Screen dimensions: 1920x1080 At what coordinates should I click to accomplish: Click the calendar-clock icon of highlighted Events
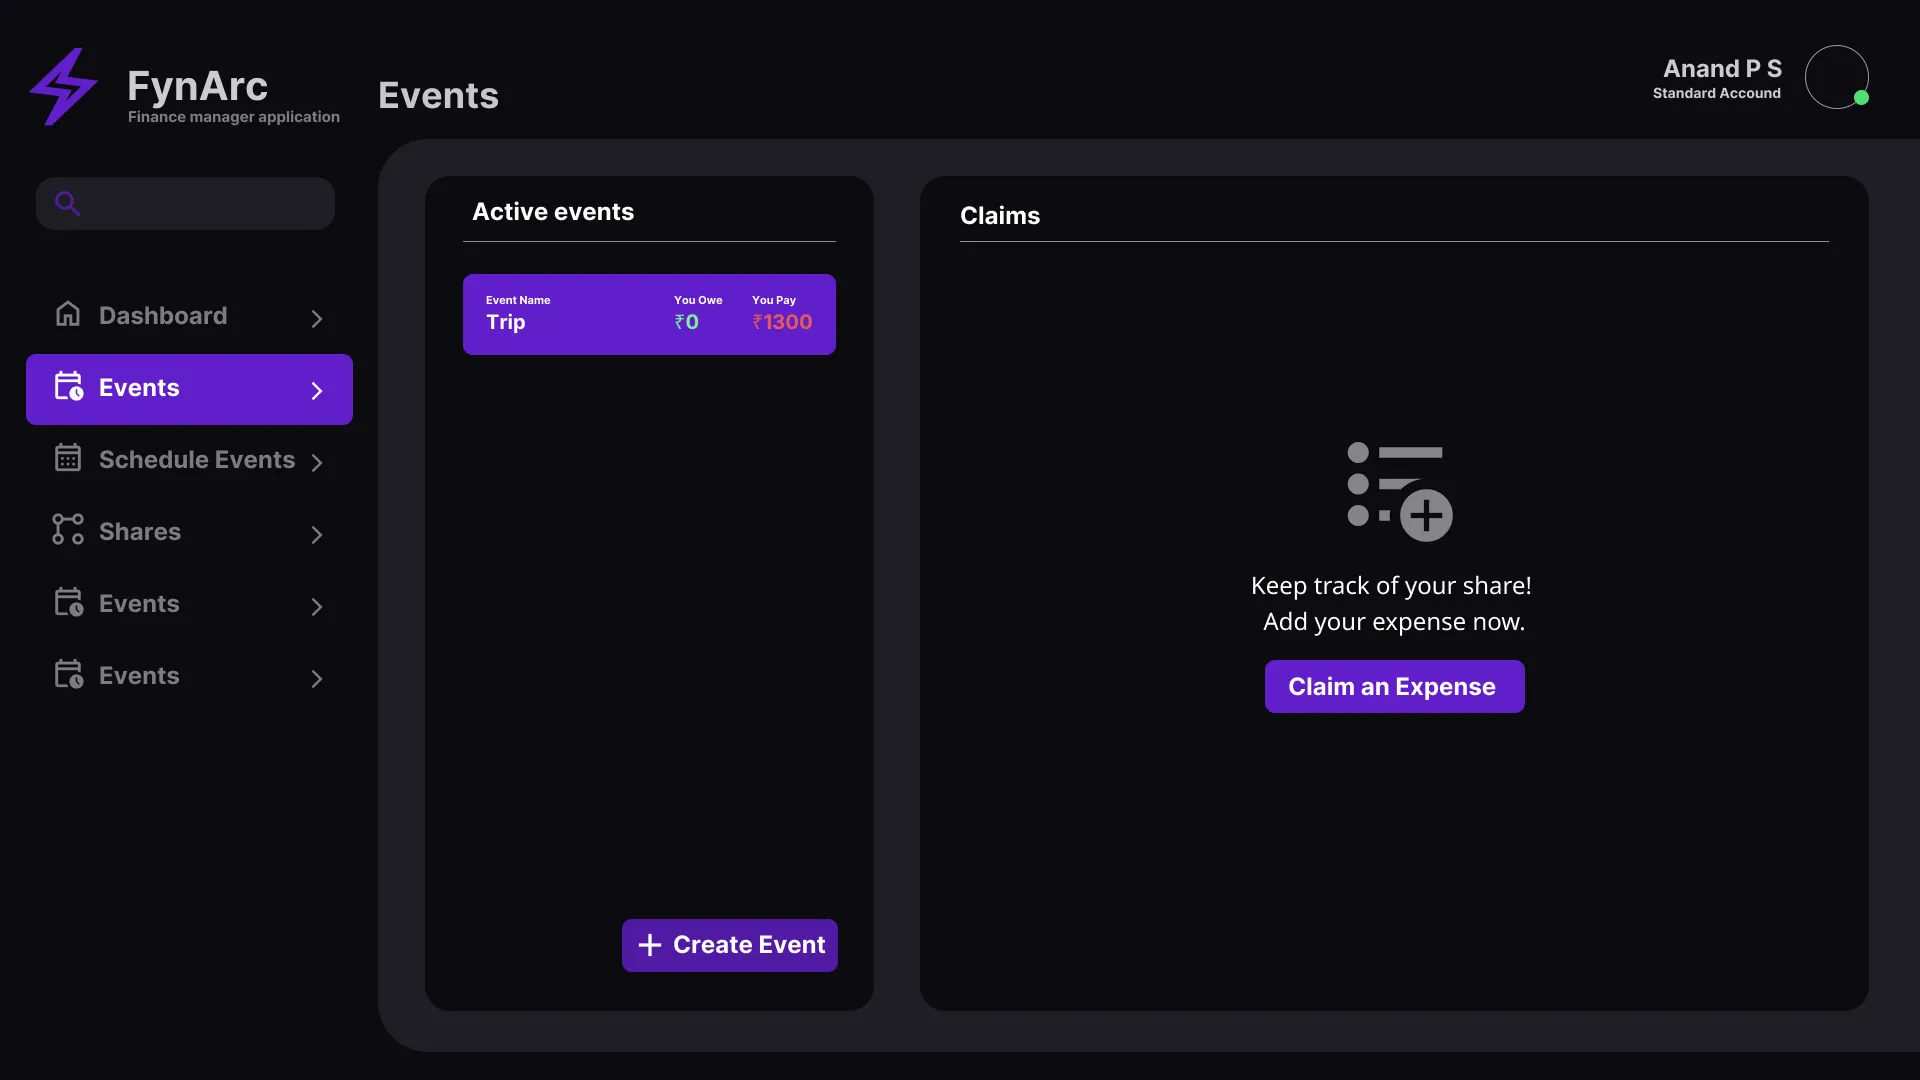click(68, 387)
